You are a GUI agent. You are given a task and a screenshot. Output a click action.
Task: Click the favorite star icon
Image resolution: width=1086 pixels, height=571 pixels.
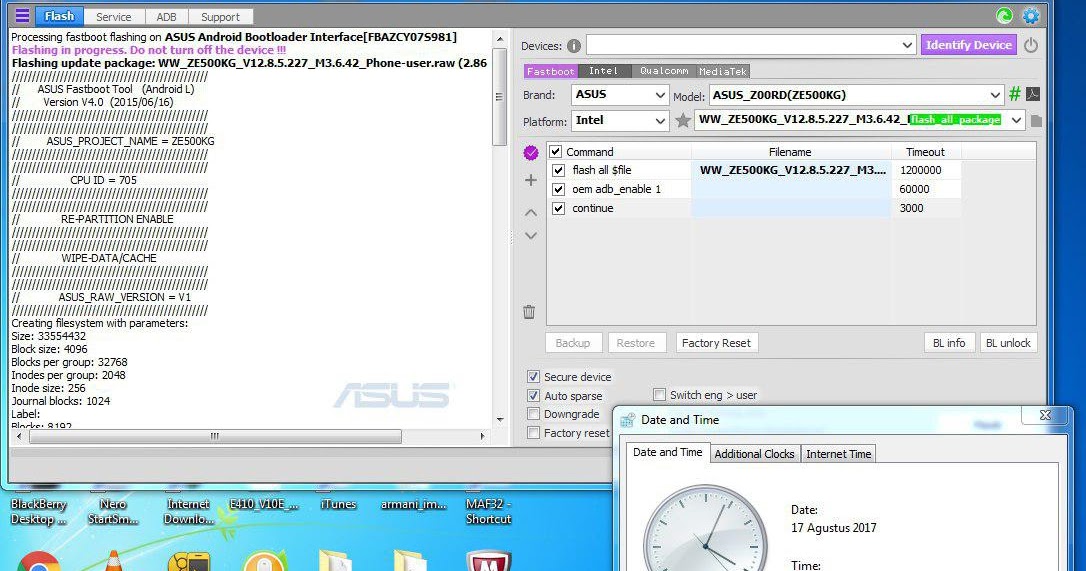(x=683, y=121)
